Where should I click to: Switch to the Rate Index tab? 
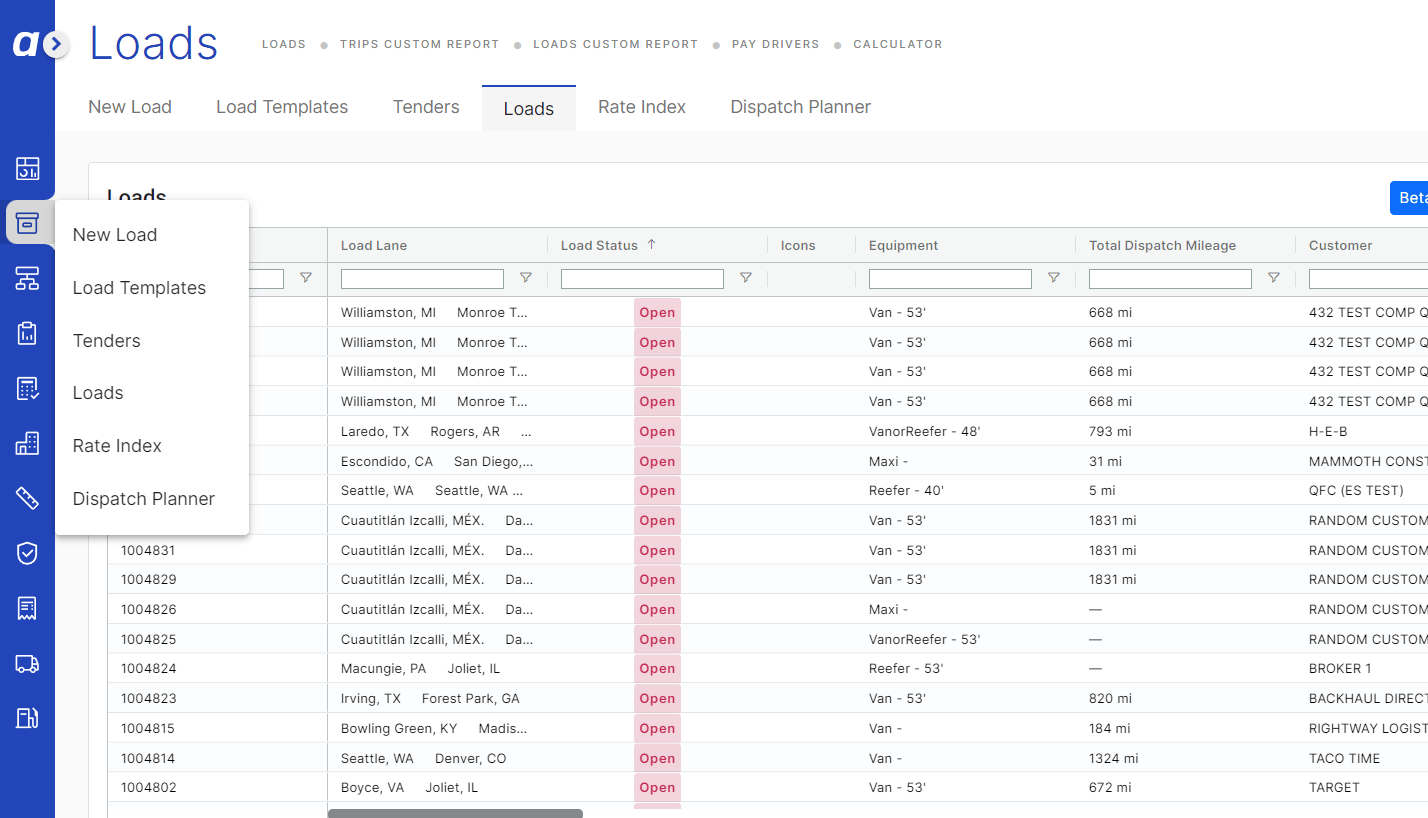point(642,107)
